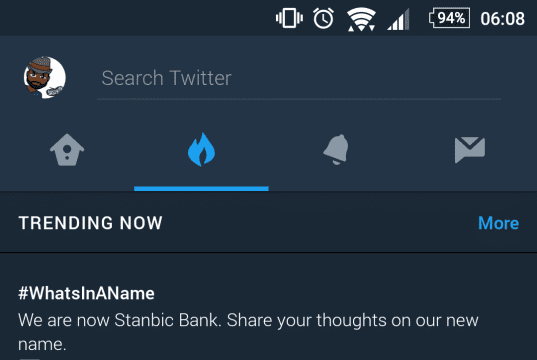
Task: Open direct messages envelope icon
Action: click(x=470, y=150)
